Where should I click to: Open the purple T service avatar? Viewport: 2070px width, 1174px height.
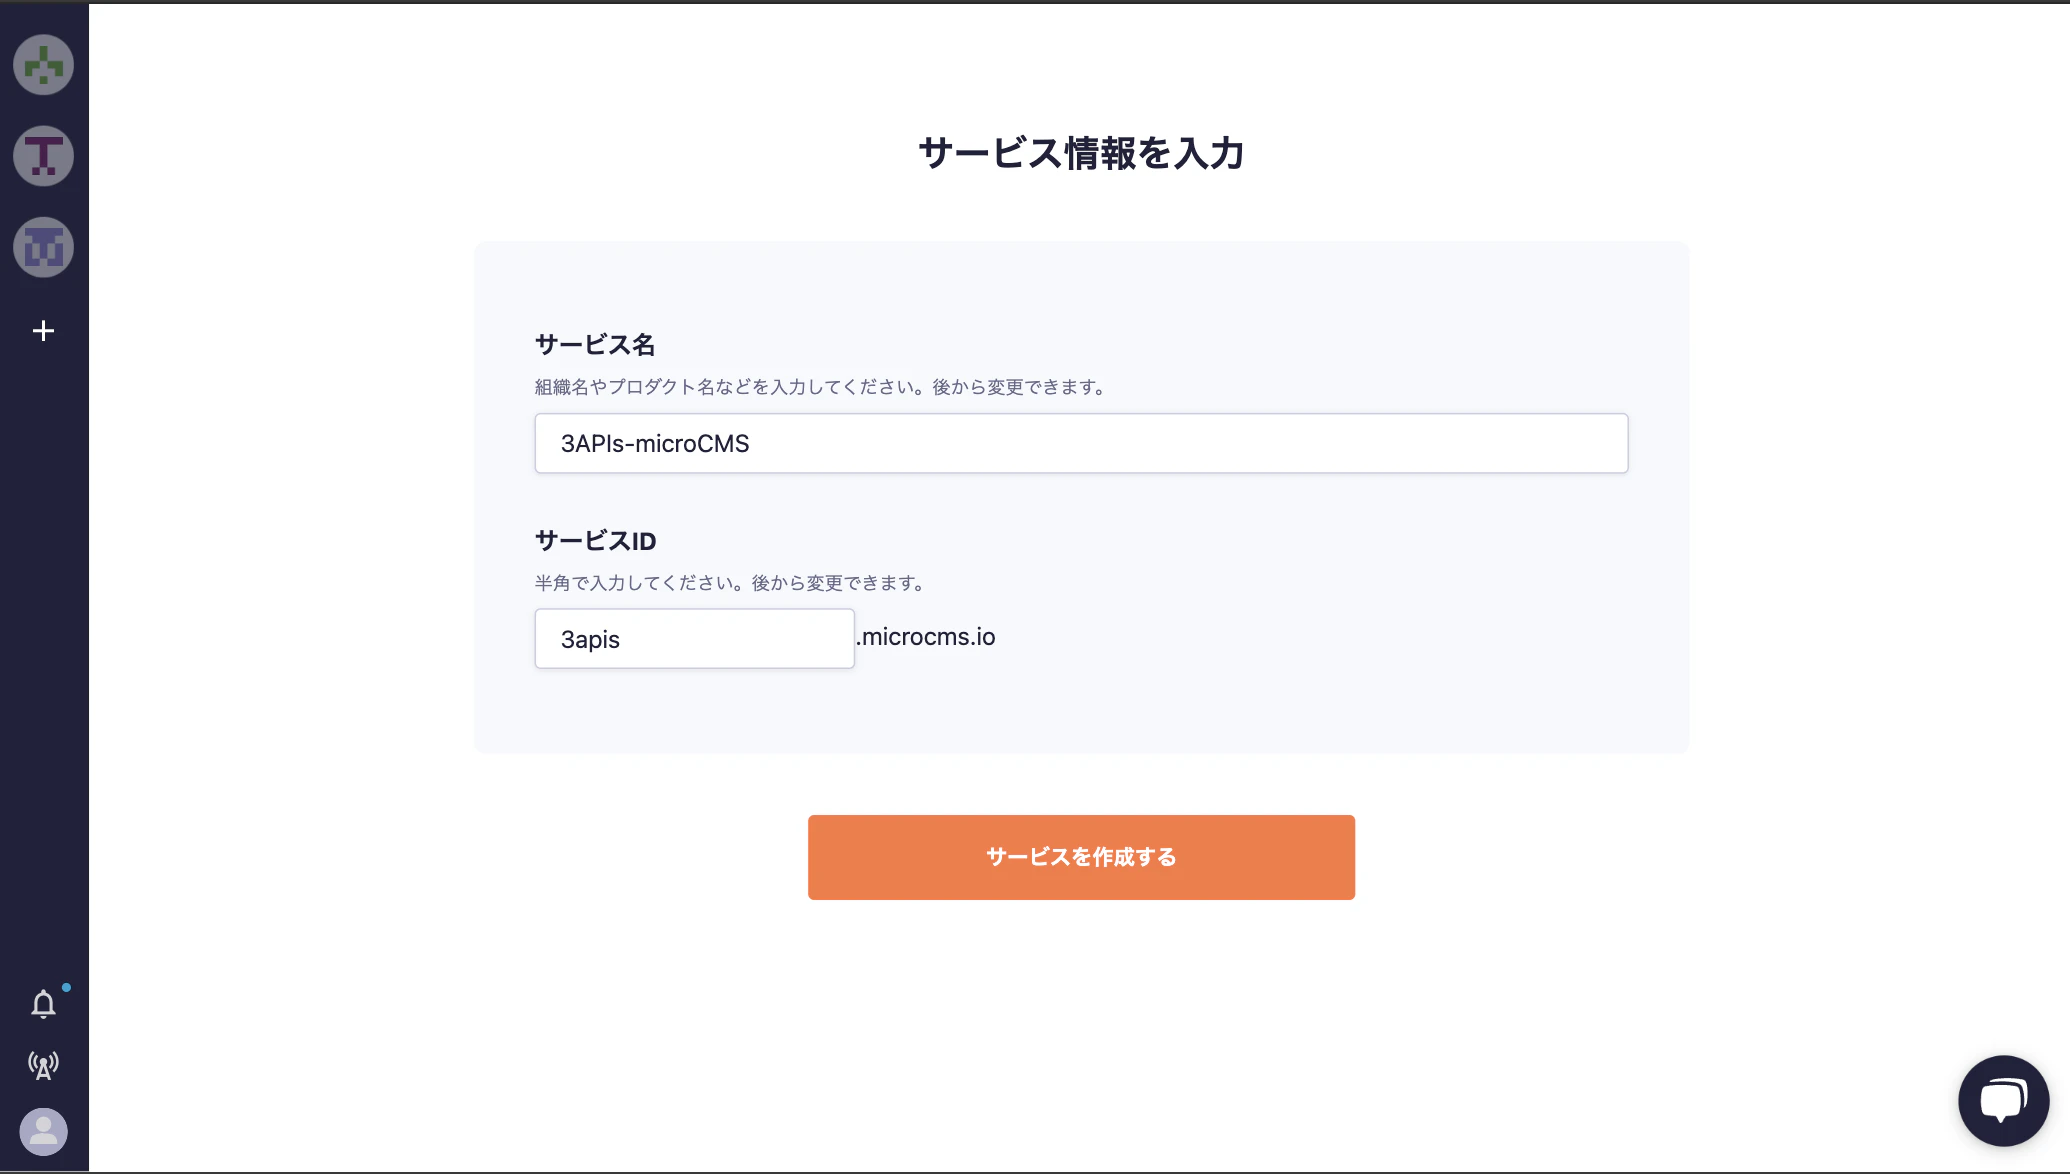tap(43, 156)
